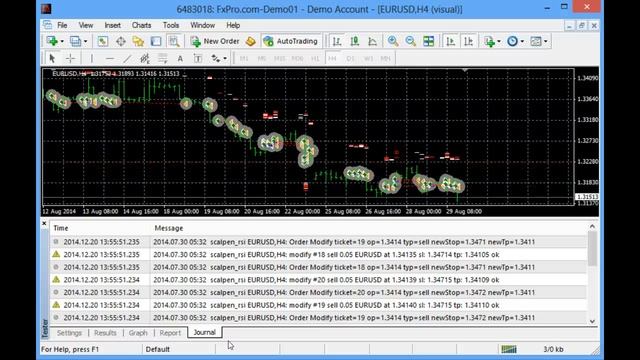Close the Tester panel with its X
The height and width of the screenshot is (360, 640).
tap(44, 223)
